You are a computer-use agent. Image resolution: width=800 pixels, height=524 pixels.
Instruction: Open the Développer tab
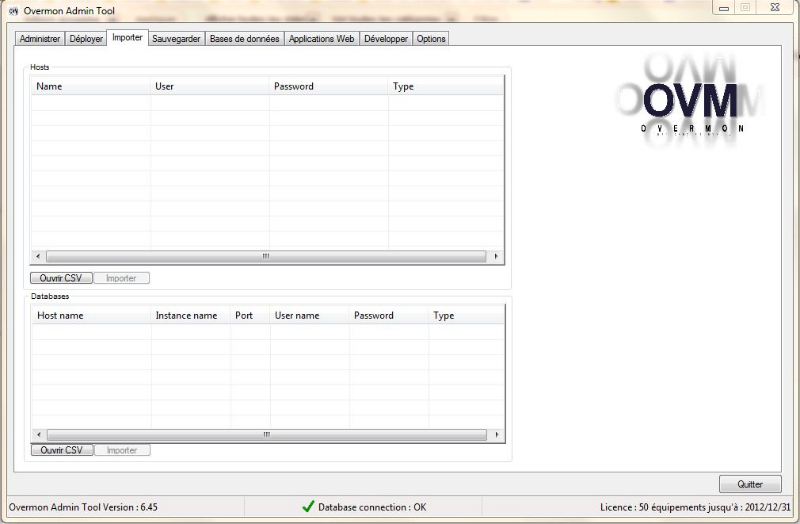[x=386, y=39]
